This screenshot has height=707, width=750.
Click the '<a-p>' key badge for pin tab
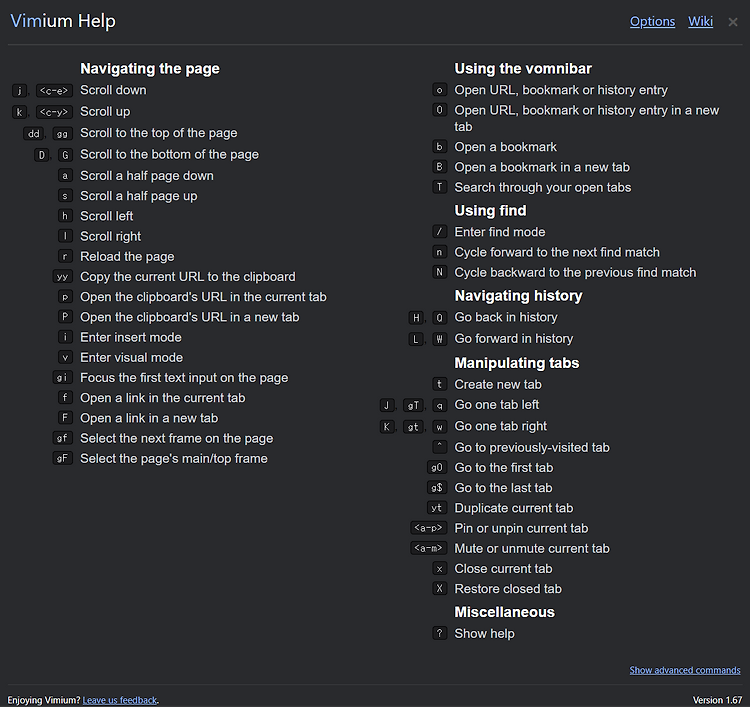429,528
